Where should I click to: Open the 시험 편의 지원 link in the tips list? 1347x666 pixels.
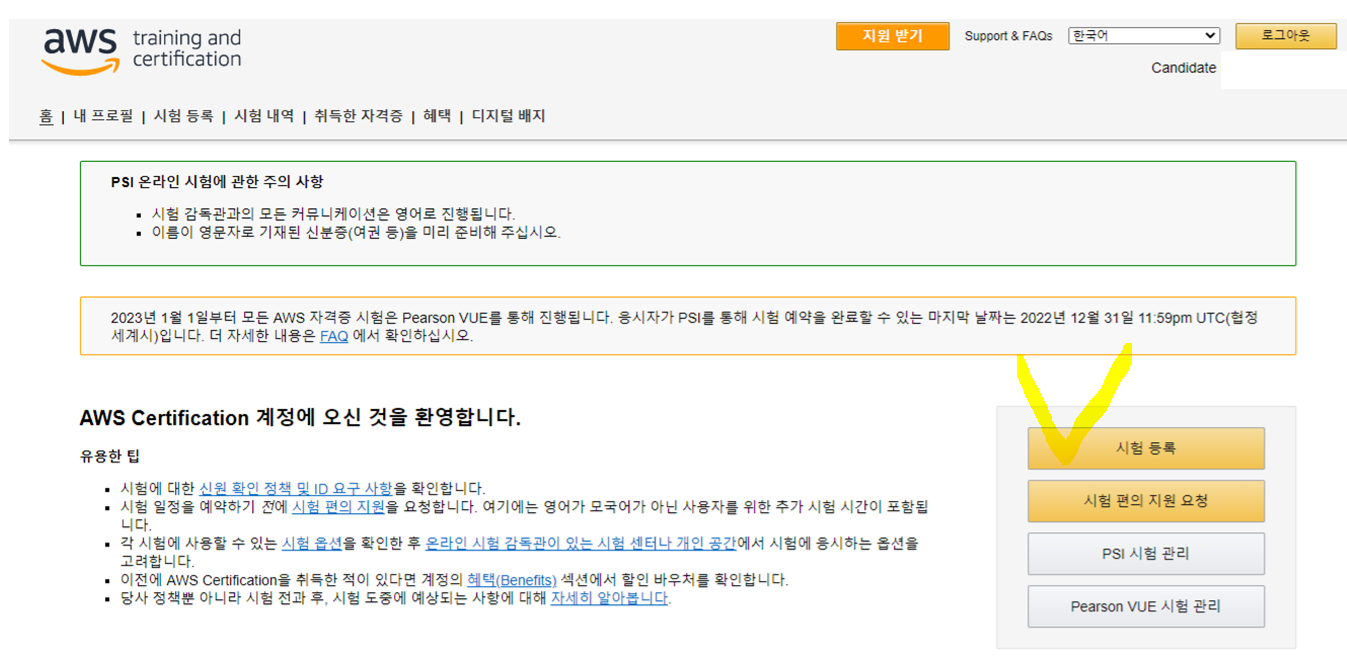[338, 507]
